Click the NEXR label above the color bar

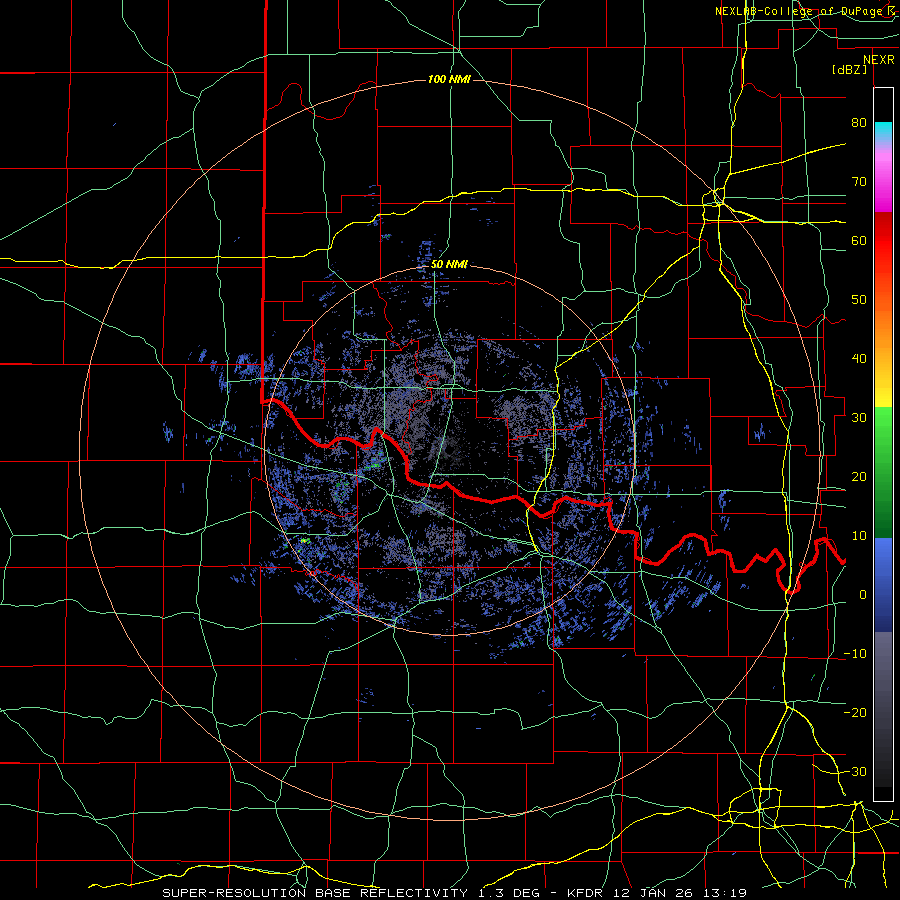879,60
